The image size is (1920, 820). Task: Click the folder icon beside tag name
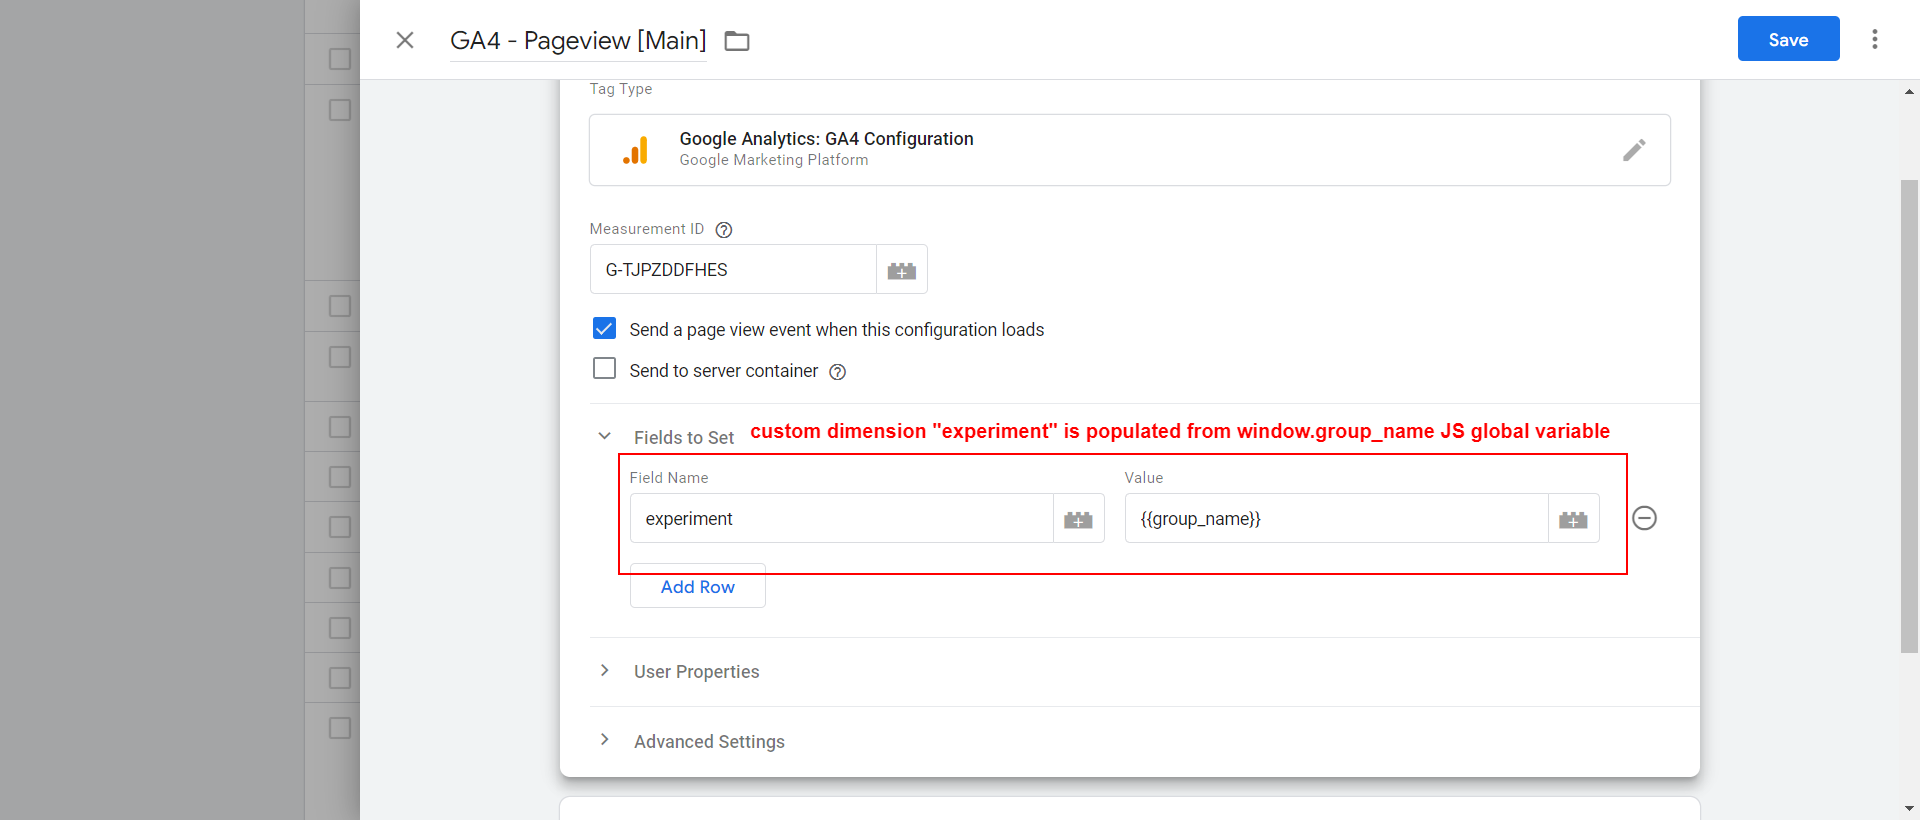click(737, 41)
